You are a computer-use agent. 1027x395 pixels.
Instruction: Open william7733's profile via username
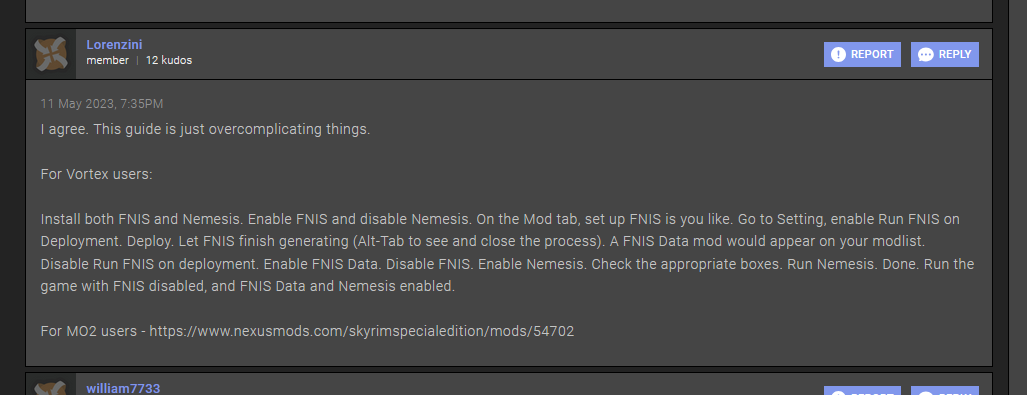click(x=123, y=388)
